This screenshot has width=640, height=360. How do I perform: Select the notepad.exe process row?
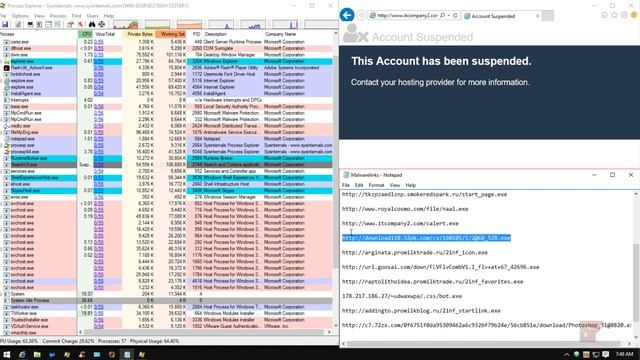point(166,139)
